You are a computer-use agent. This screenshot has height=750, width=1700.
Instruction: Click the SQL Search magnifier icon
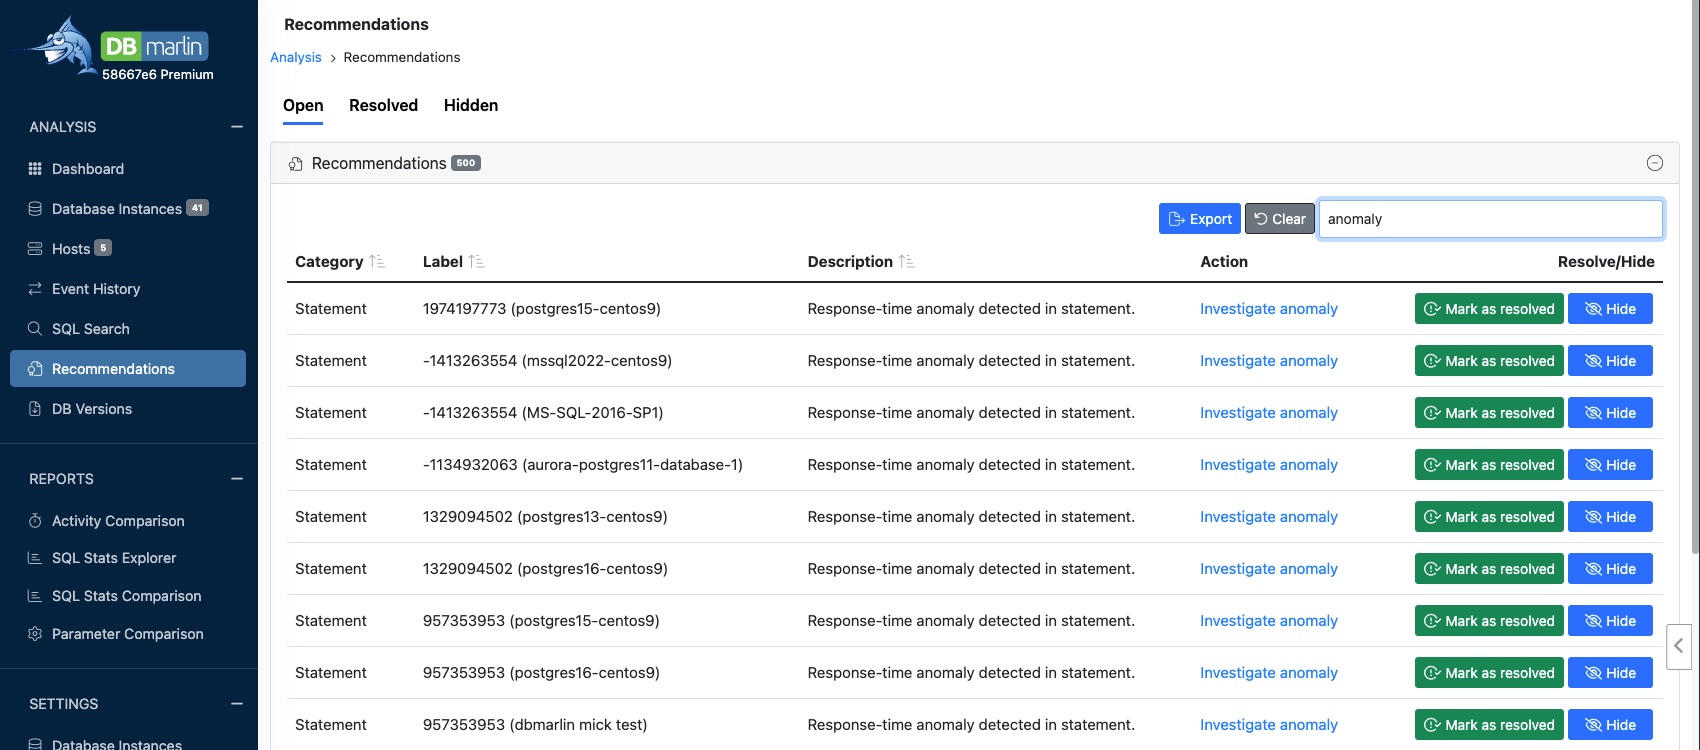[x=35, y=329]
